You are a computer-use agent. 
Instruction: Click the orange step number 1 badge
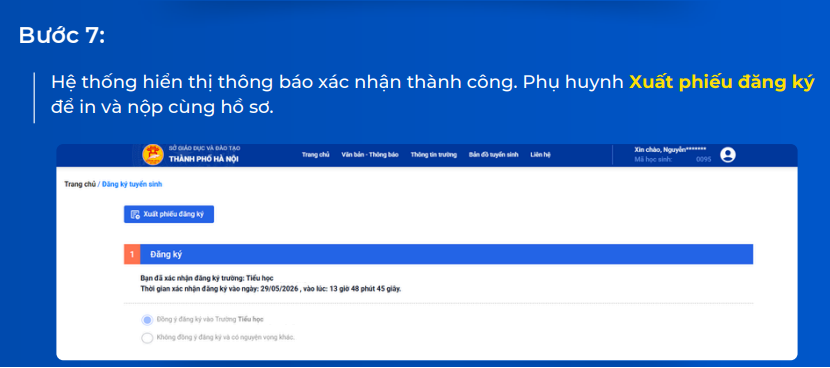(x=132, y=254)
